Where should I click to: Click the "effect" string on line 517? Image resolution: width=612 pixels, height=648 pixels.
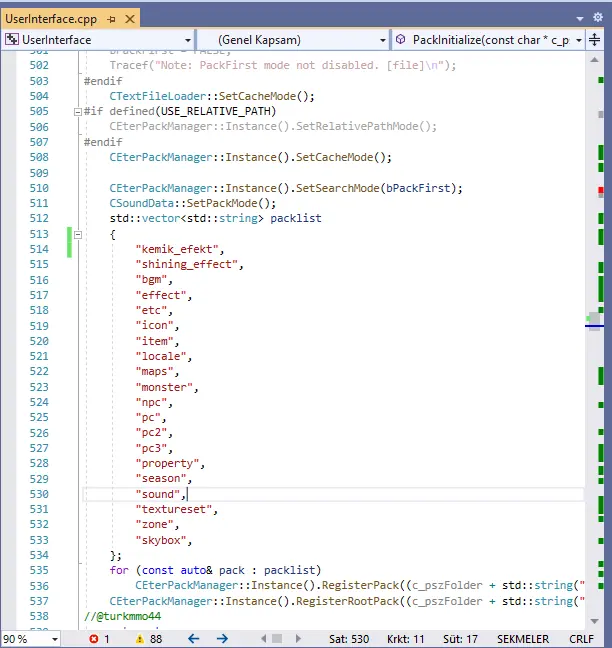pyautogui.click(x=161, y=295)
